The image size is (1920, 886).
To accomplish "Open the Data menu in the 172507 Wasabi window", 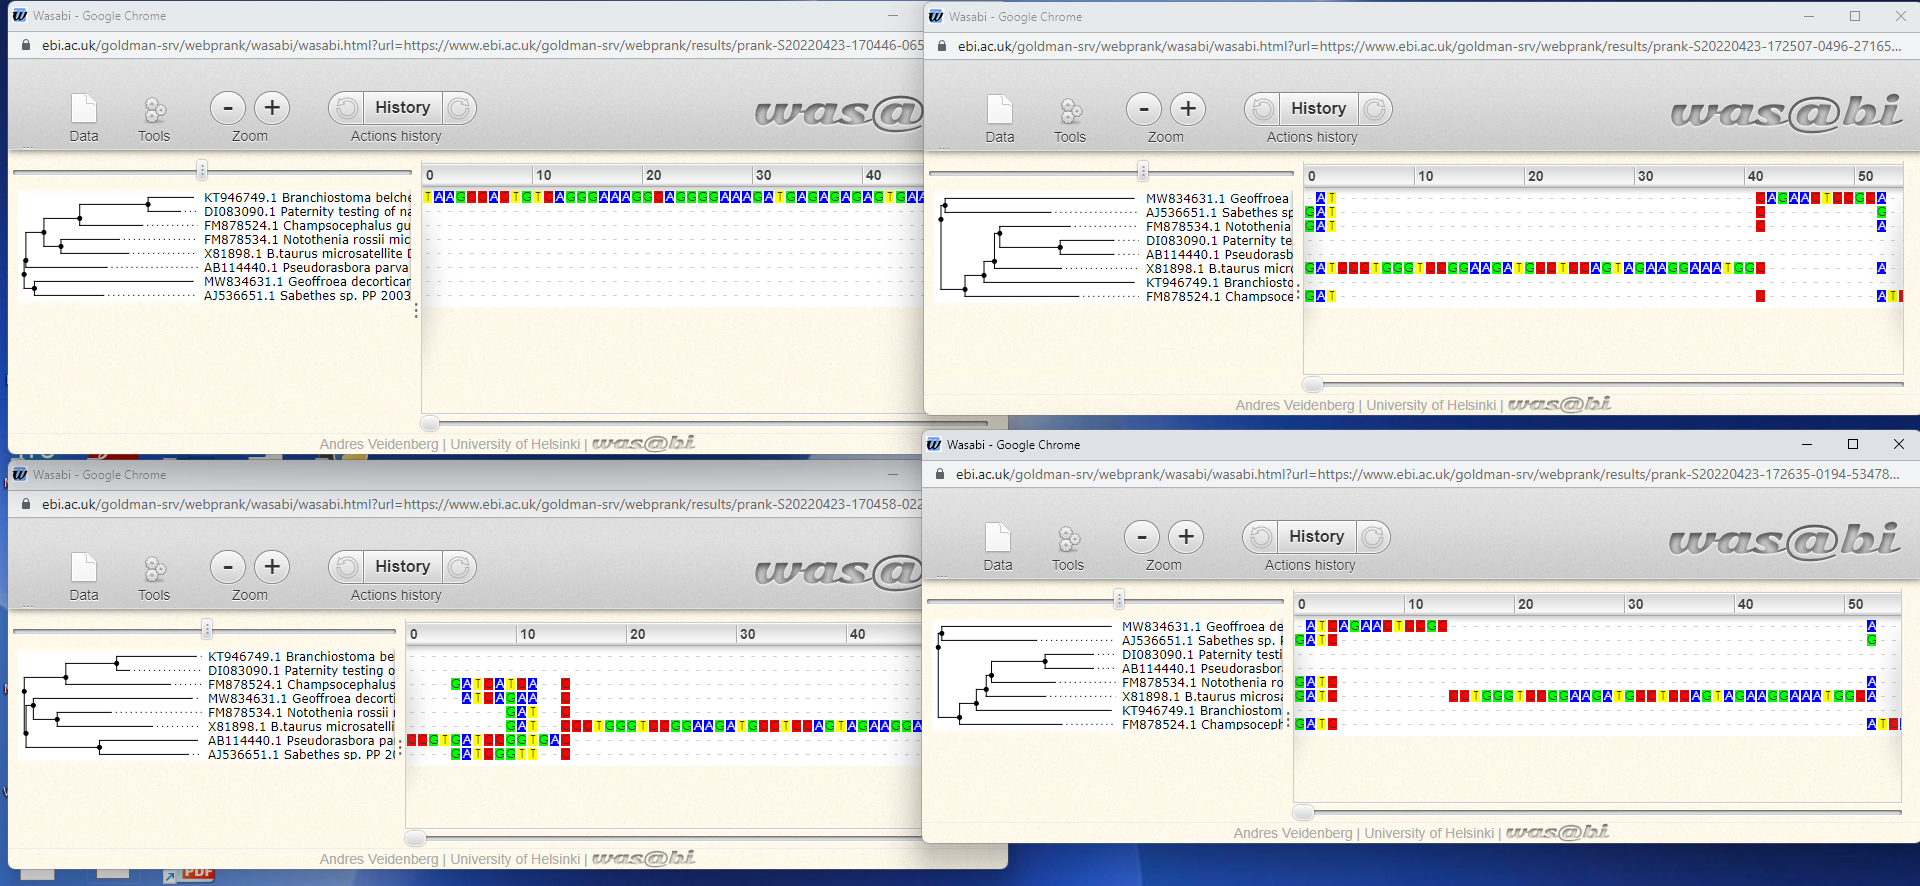I will pos(1000,119).
